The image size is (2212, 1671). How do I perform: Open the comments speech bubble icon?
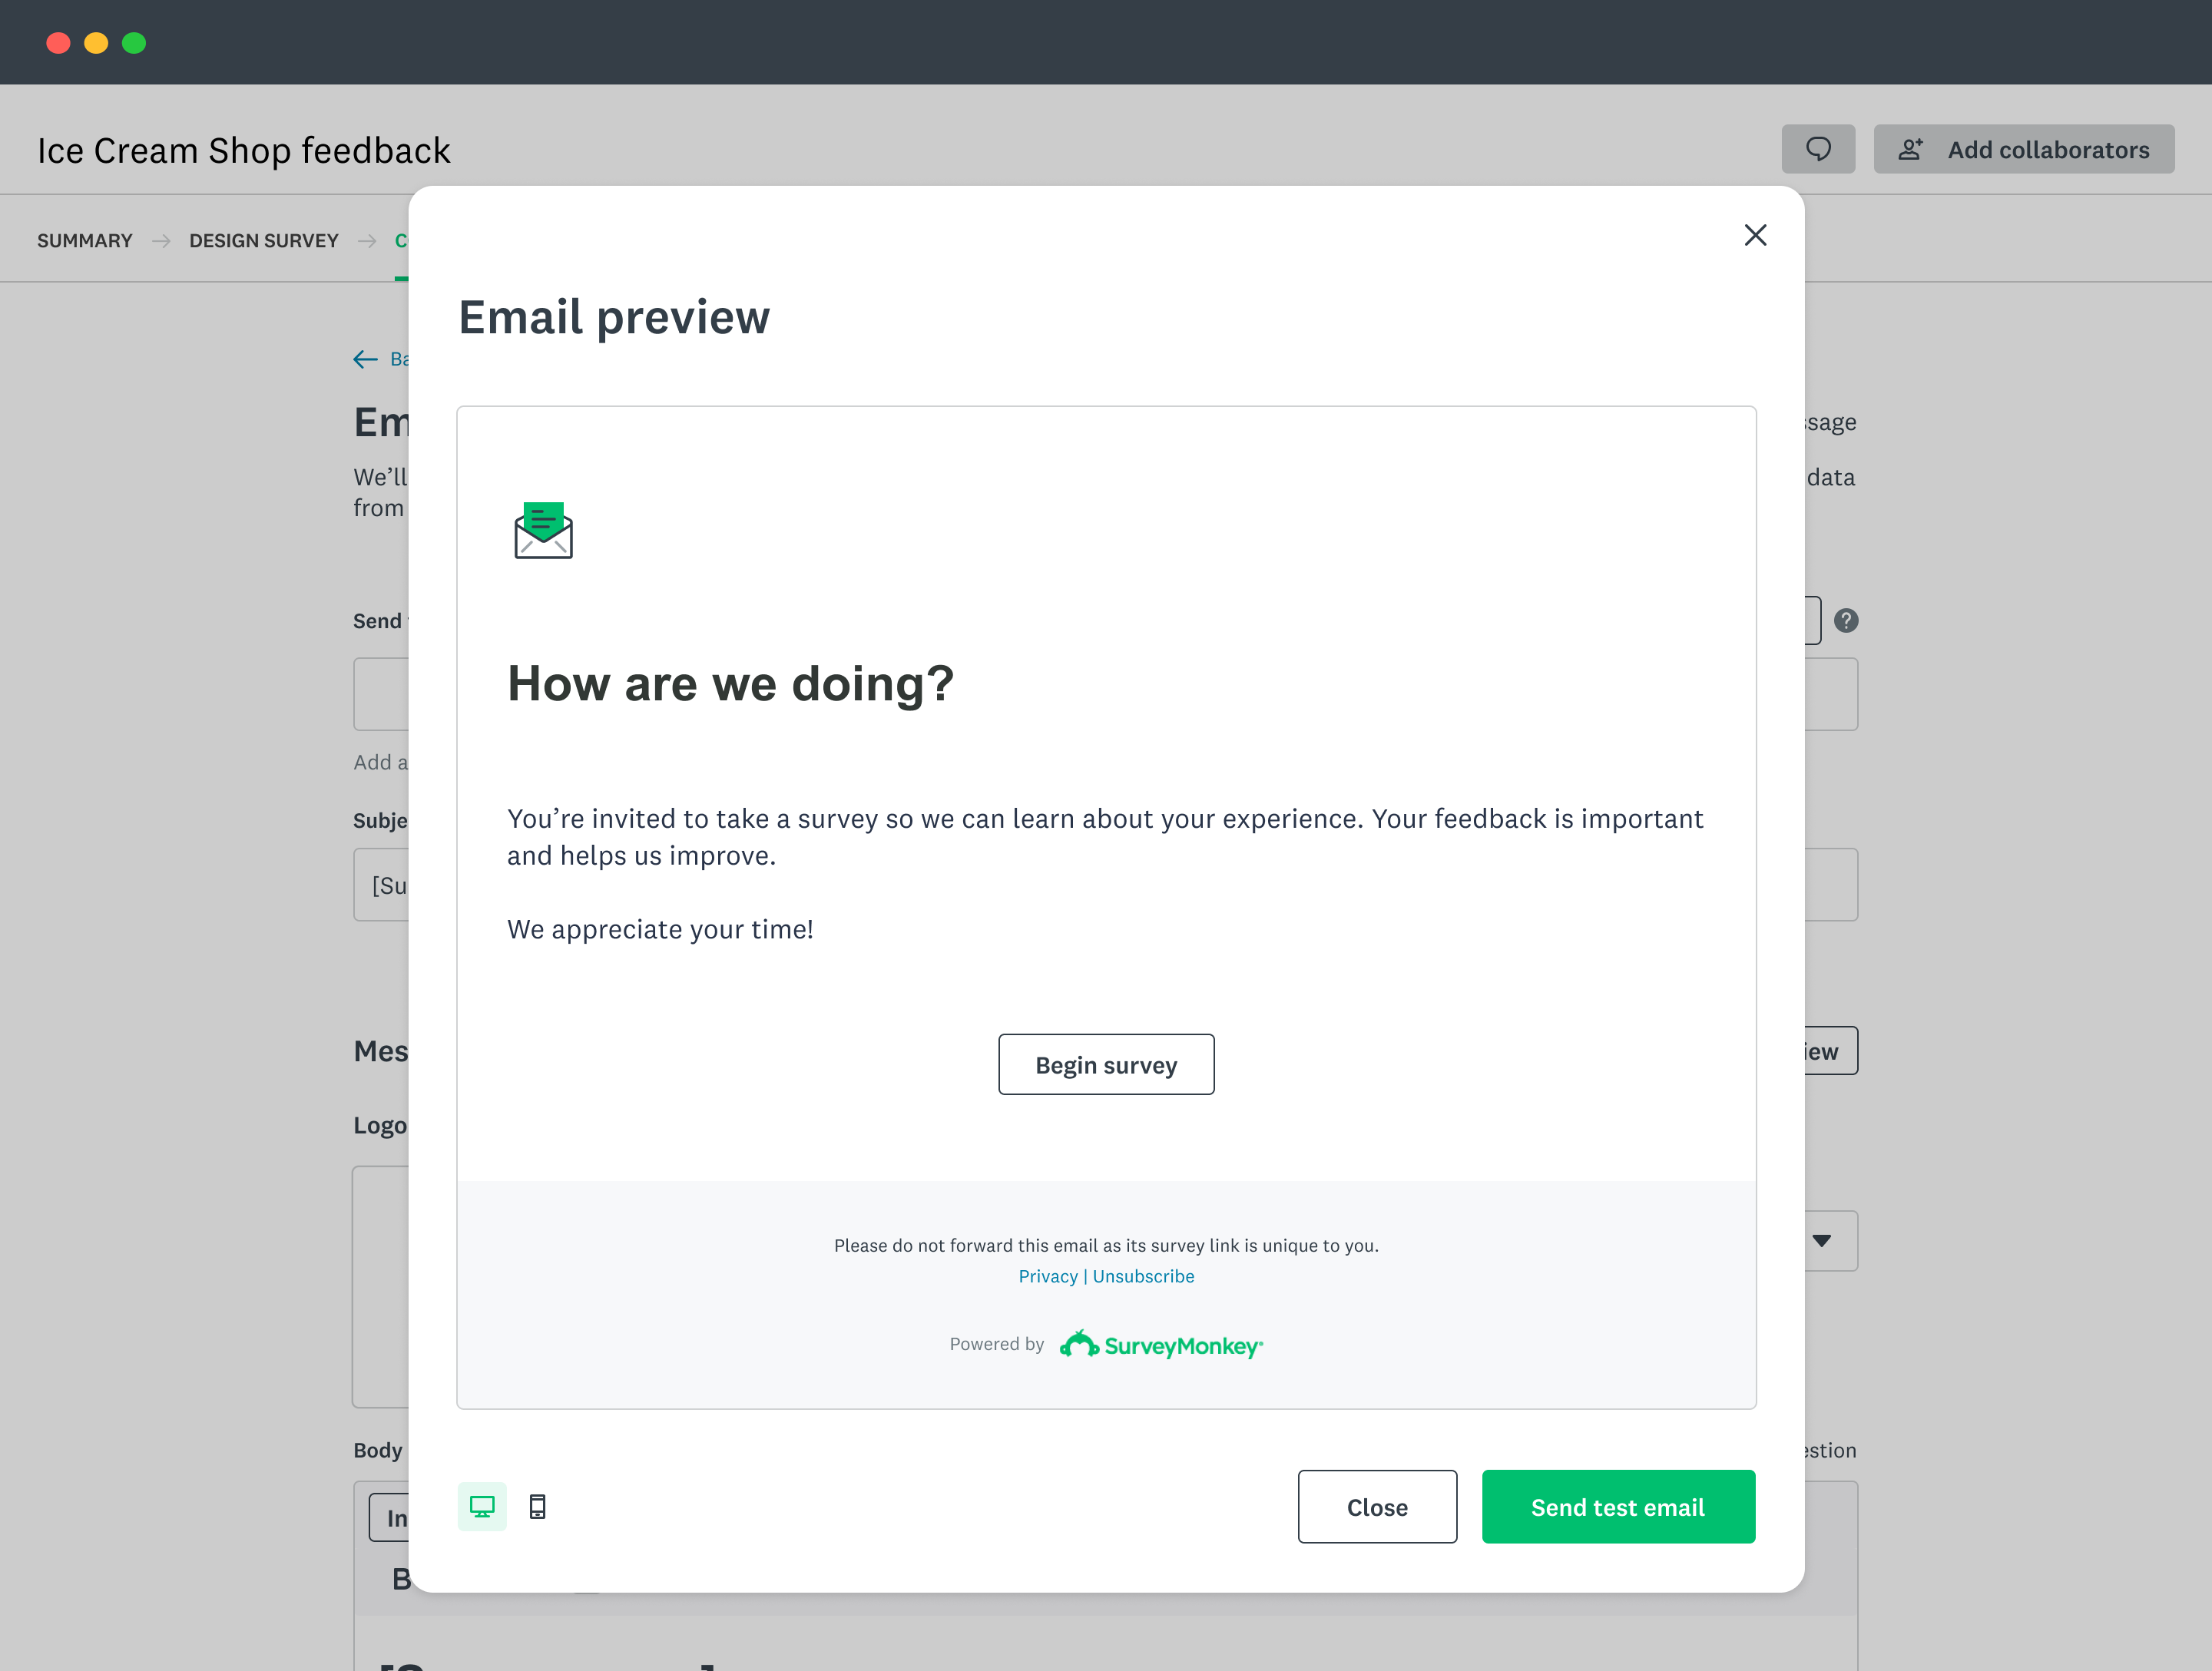tap(1818, 149)
